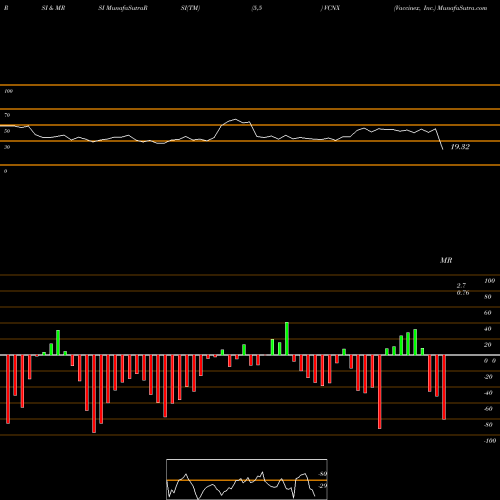Screen dimensions: 500x500
Task: Click the -80 label on MR axis
Action: pyautogui.click(x=488, y=425)
